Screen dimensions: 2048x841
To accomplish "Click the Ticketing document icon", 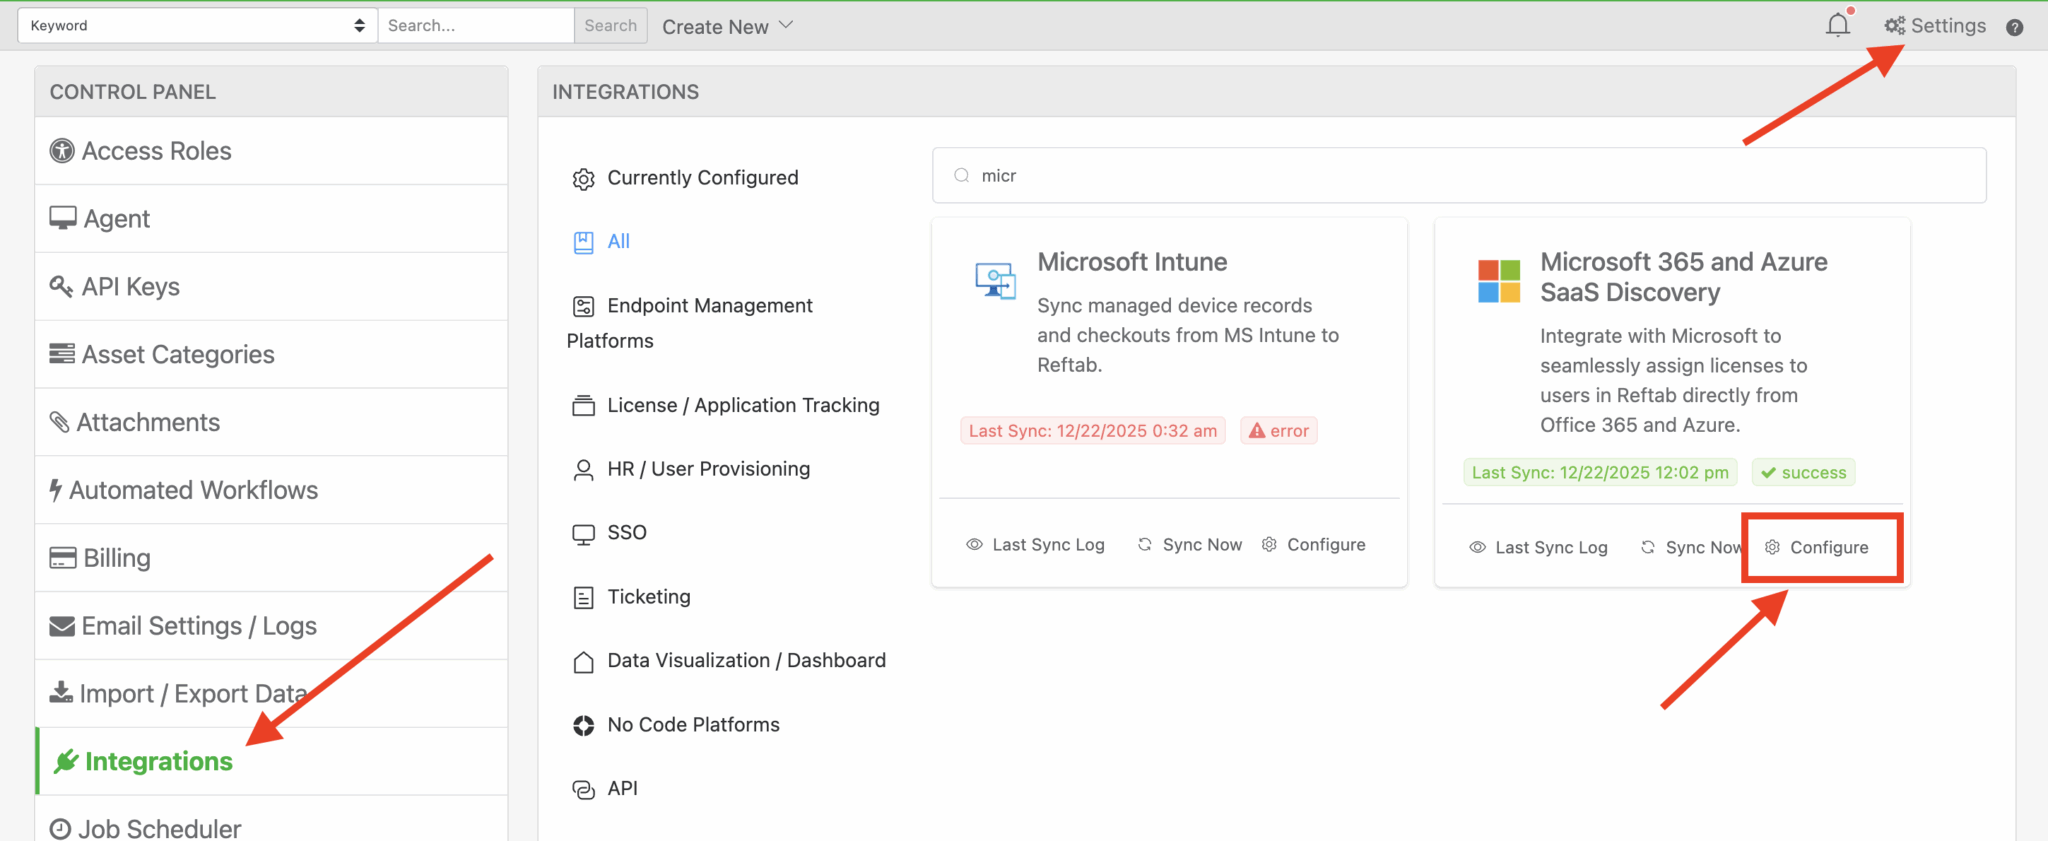I will [583, 598].
